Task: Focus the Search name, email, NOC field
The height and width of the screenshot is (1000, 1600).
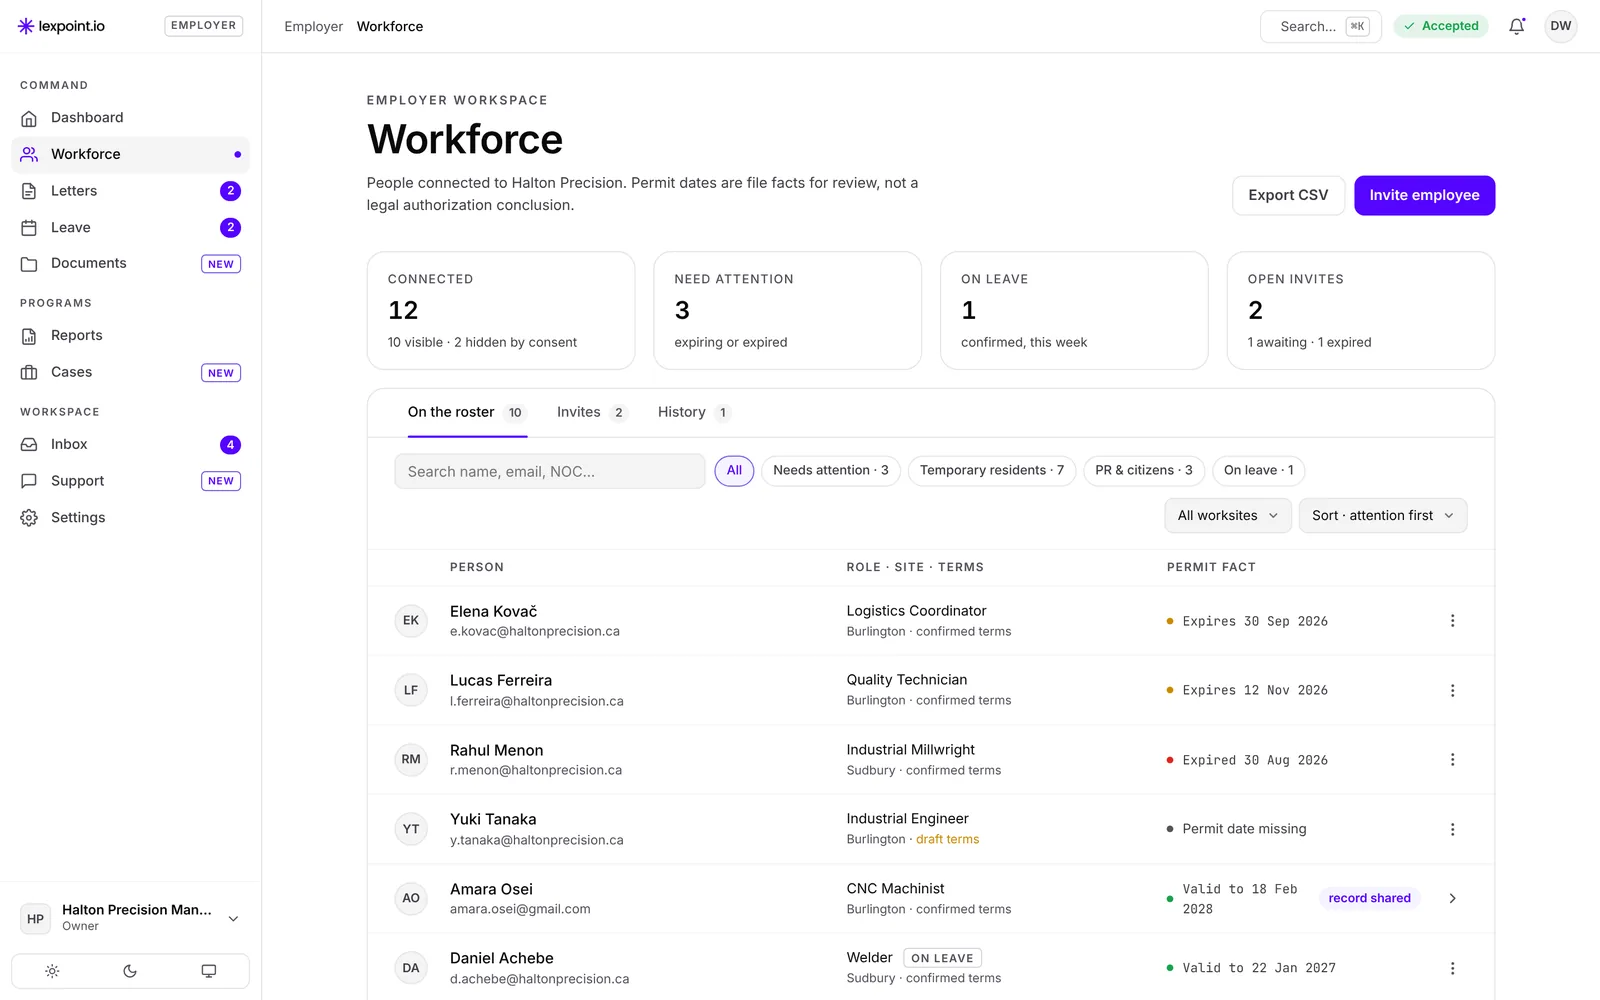Action: click(550, 472)
